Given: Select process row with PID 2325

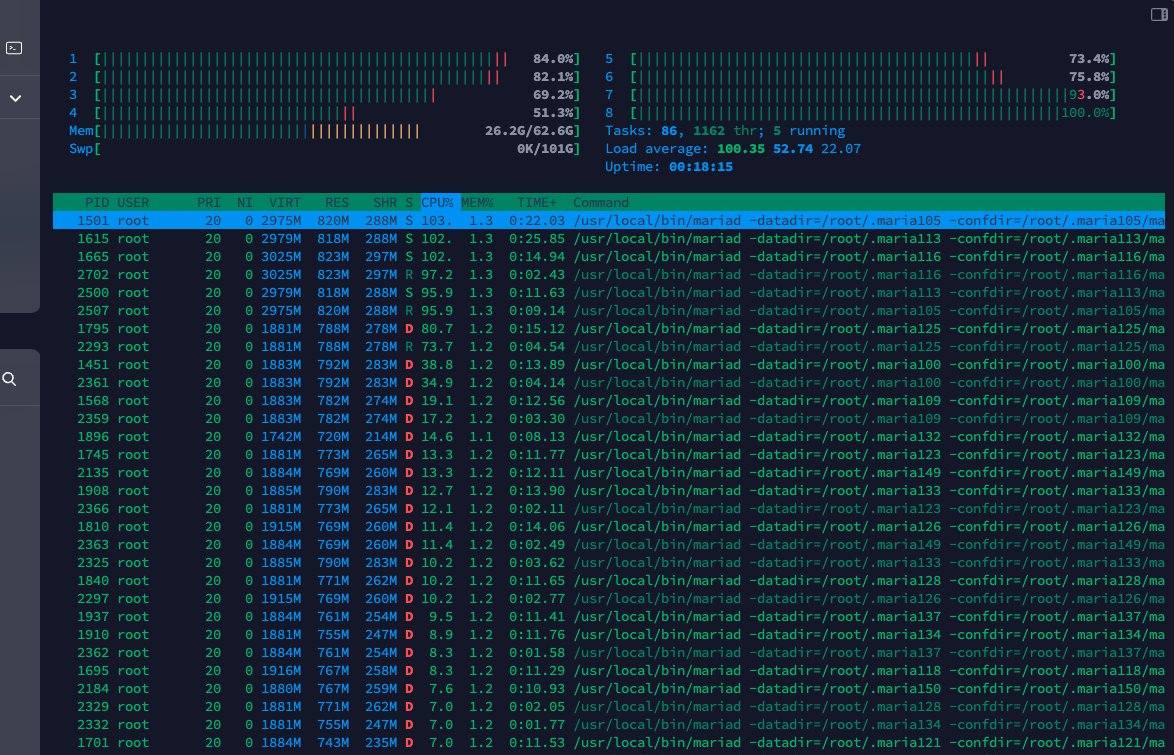Looking at the screenshot, I should pos(609,562).
